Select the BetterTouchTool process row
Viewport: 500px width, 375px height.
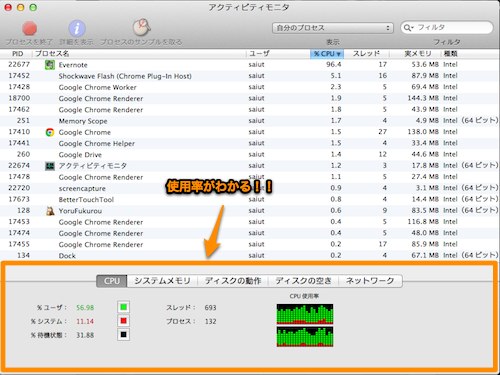[249, 200]
